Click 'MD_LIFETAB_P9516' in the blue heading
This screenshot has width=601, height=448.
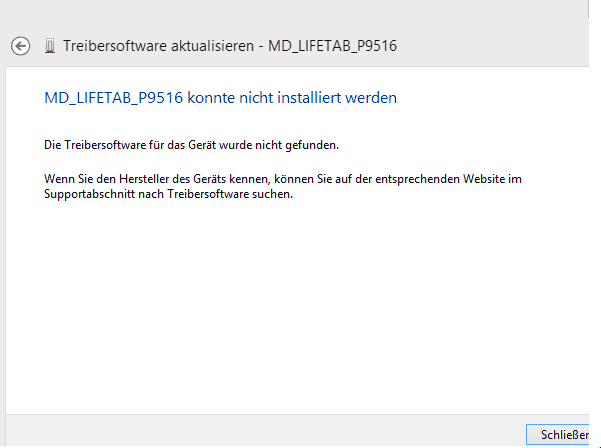pos(113,98)
